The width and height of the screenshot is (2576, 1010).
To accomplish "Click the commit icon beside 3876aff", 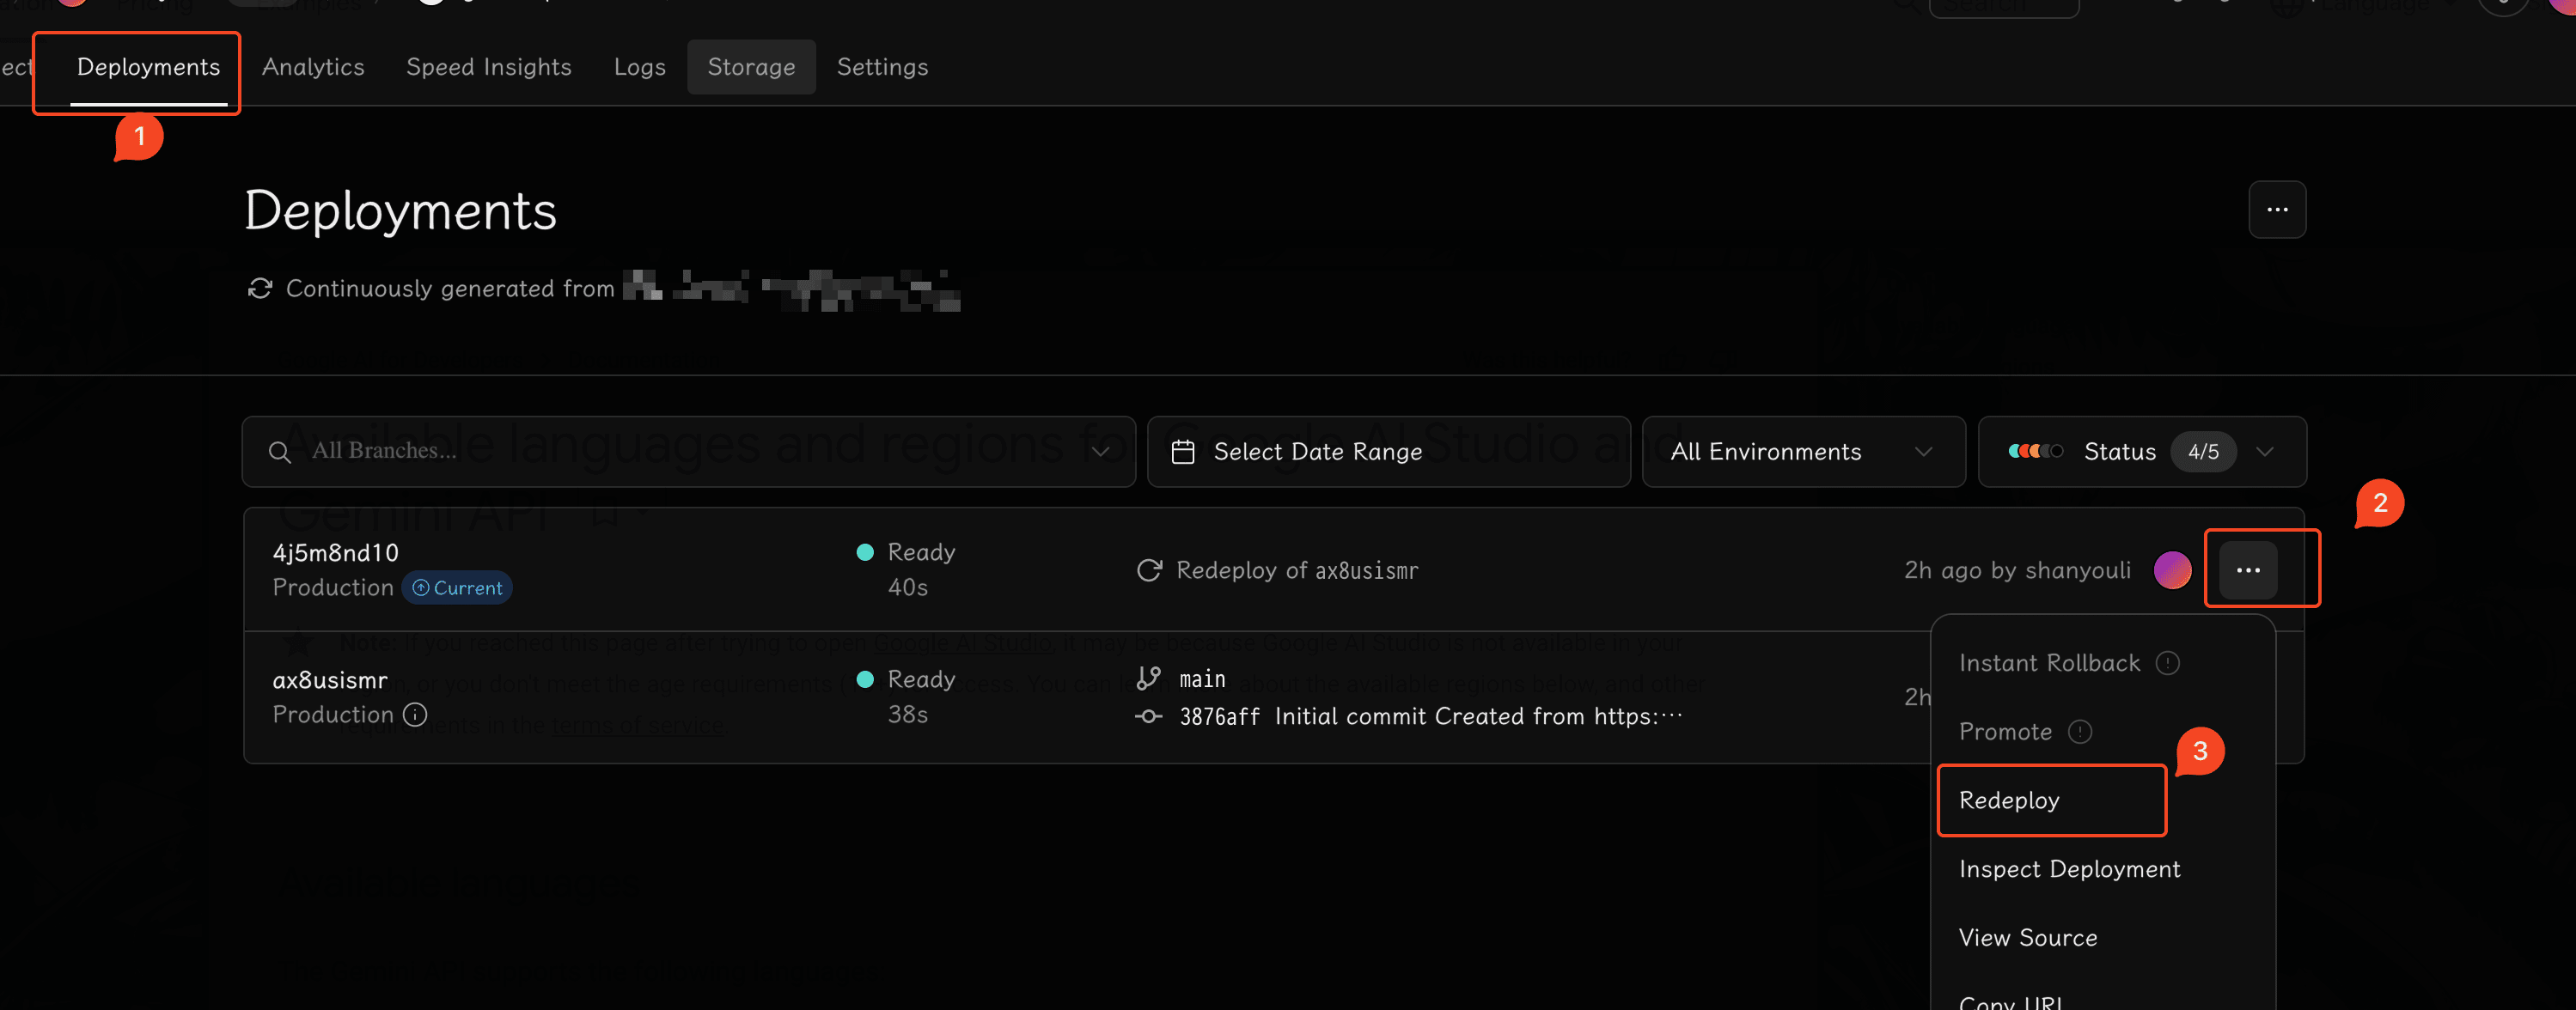I will [1148, 716].
